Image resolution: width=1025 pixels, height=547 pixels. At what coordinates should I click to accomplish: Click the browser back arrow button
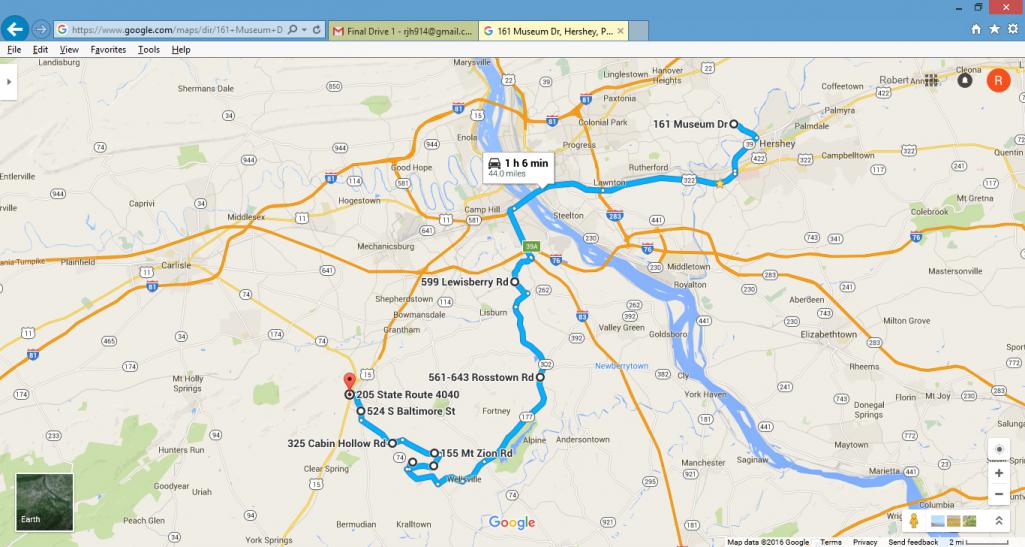[14, 29]
